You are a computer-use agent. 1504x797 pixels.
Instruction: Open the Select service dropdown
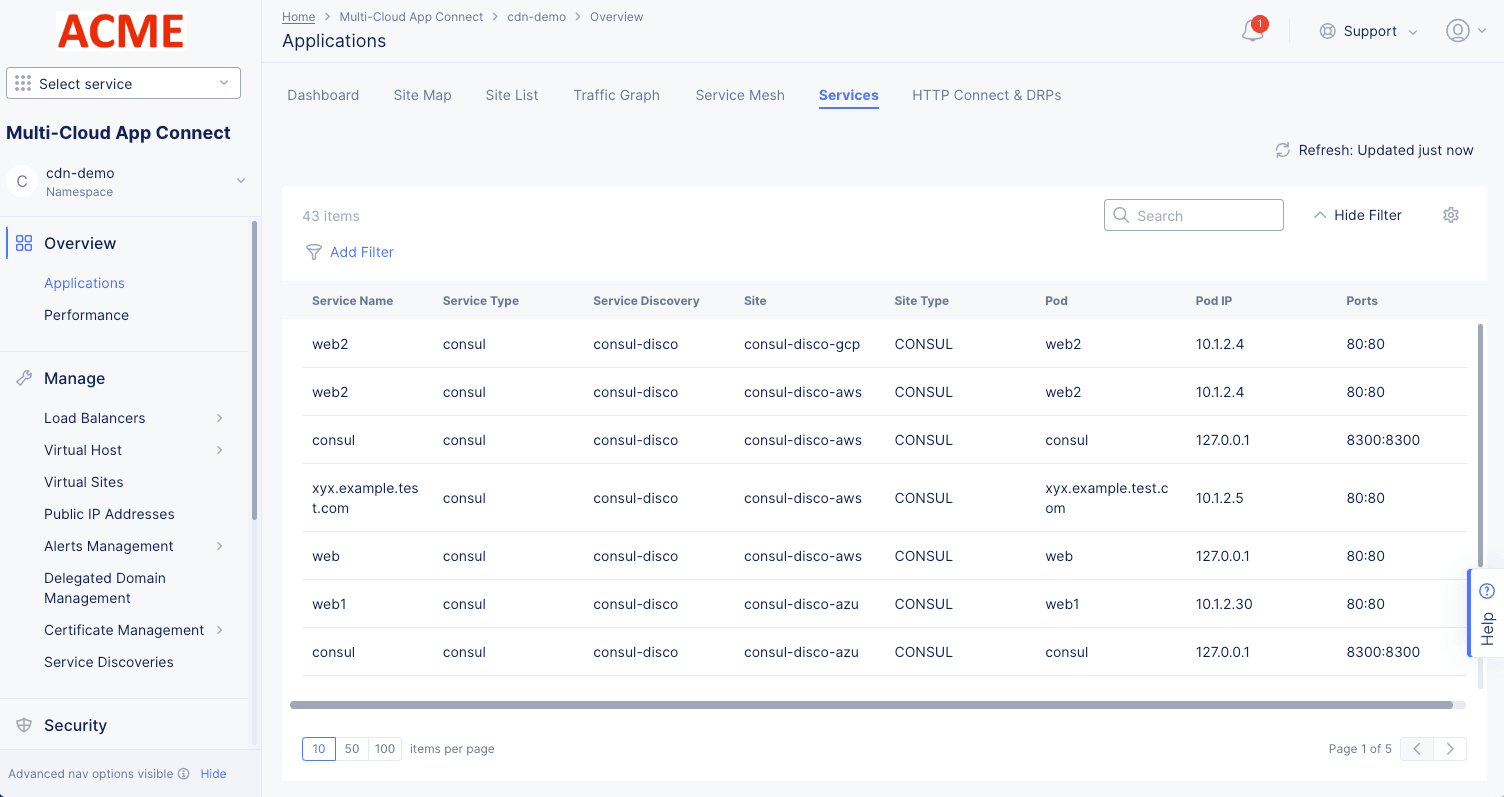pyautogui.click(x=123, y=84)
